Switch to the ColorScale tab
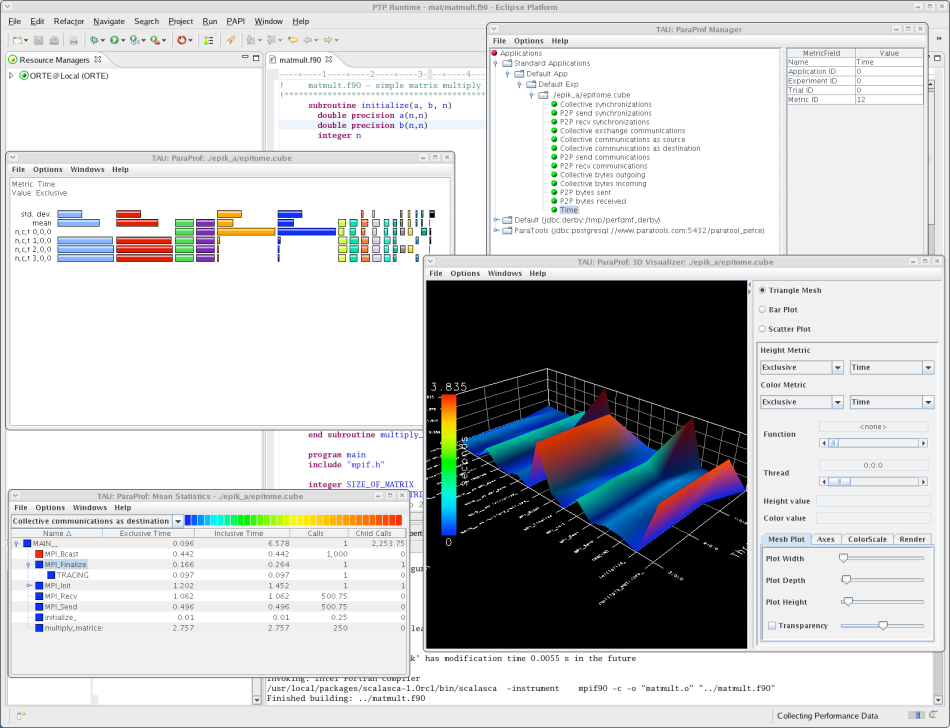 pyautogui.click(x=867, y=539)
